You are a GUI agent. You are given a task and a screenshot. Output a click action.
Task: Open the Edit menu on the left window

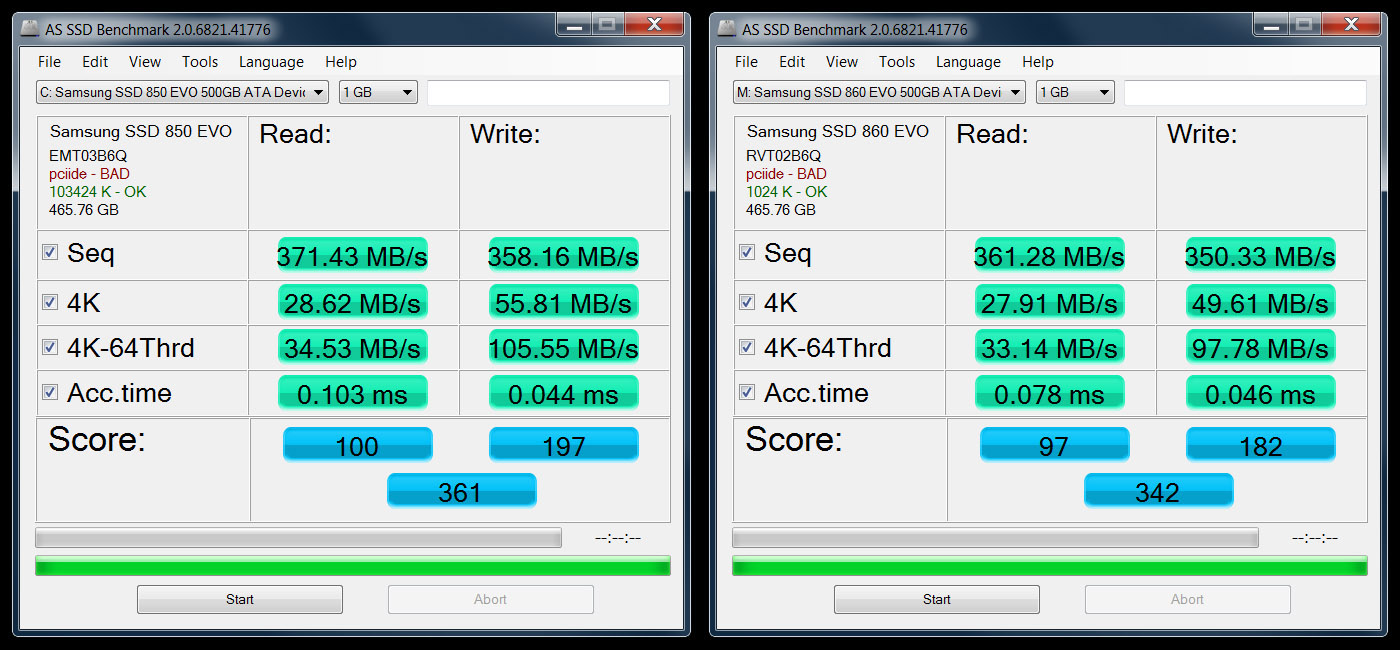coord(95,61)
